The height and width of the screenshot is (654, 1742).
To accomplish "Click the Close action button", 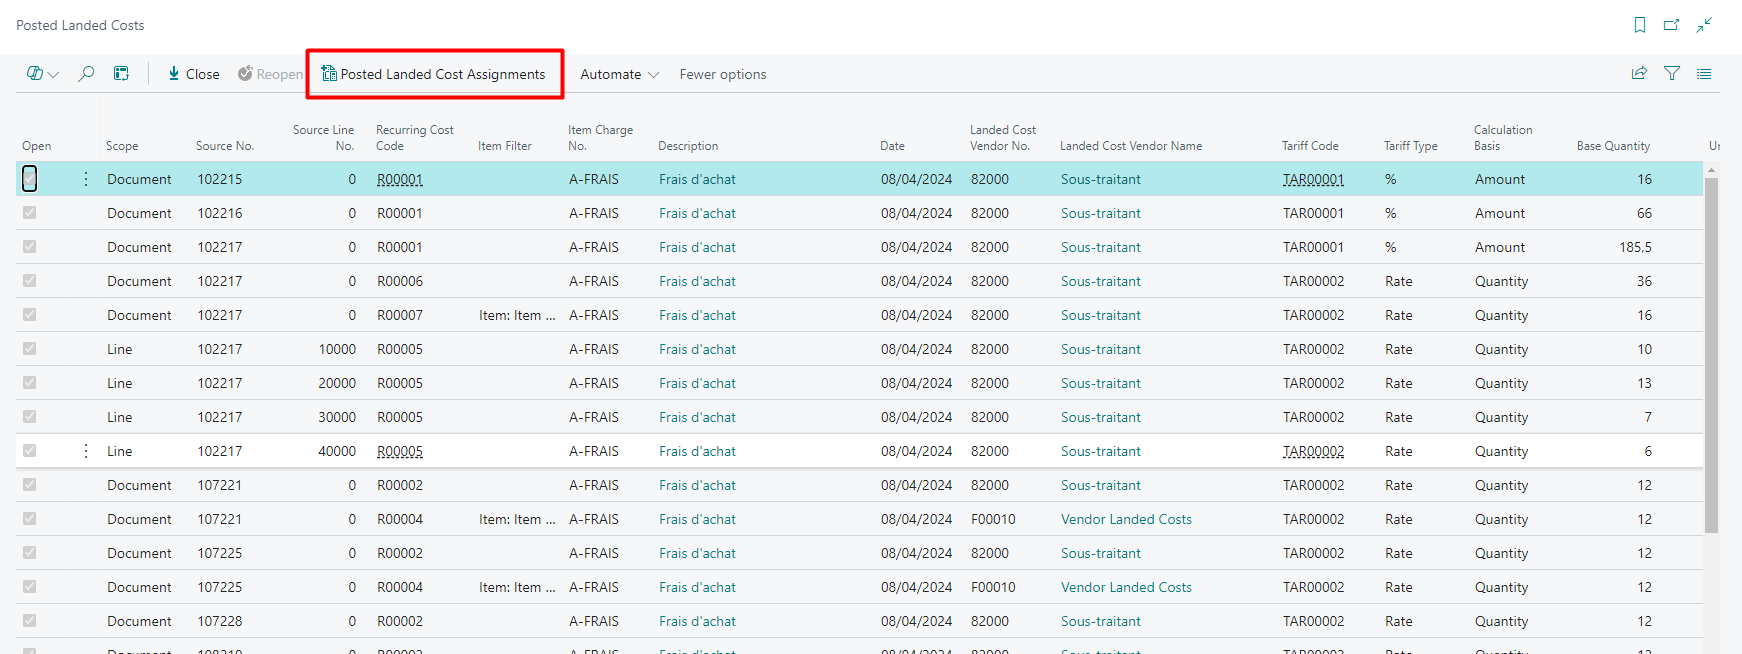I will coord(194,74).
